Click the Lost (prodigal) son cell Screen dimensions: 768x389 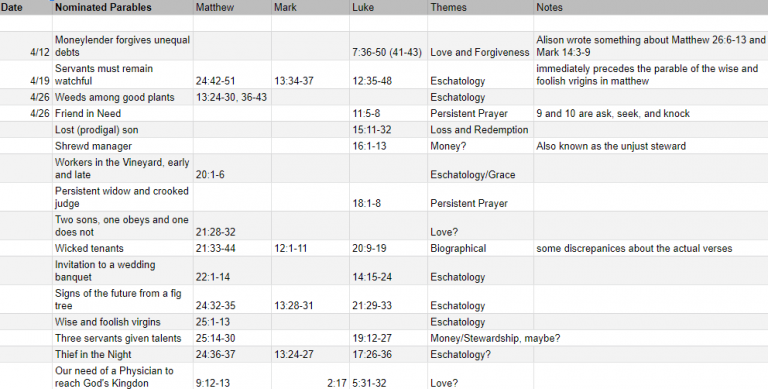pos(122,130)
